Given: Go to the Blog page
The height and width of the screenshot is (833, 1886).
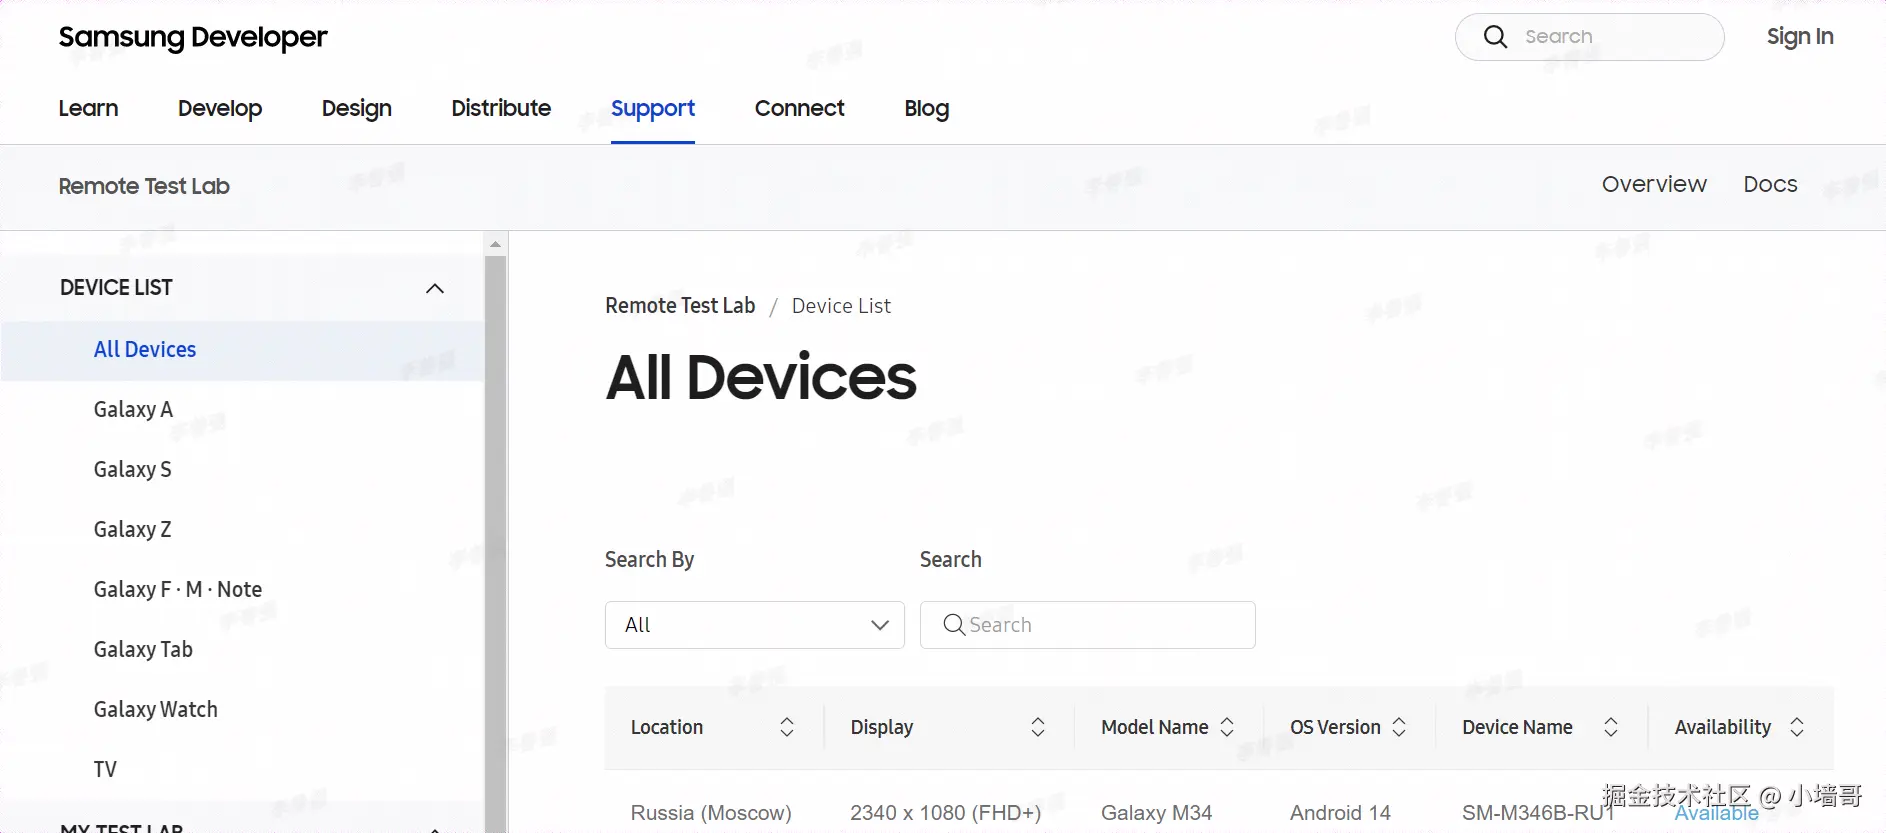Looking at the screenshot, I should (927, 108).
